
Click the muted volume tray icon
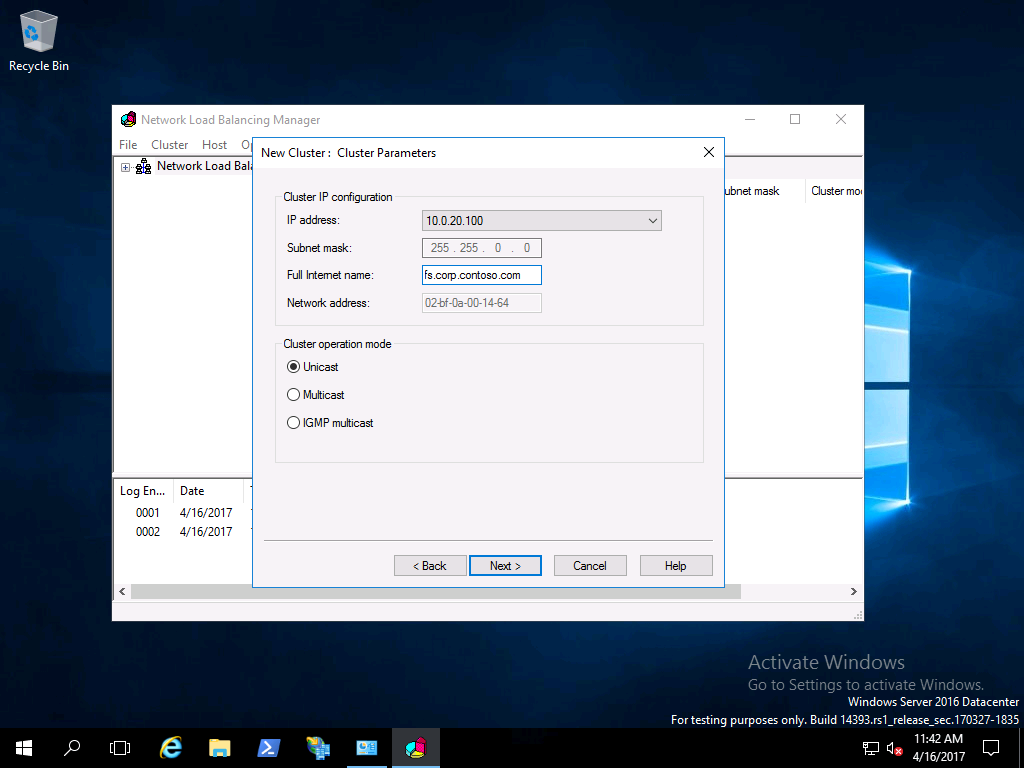click(x=894, y=748)
